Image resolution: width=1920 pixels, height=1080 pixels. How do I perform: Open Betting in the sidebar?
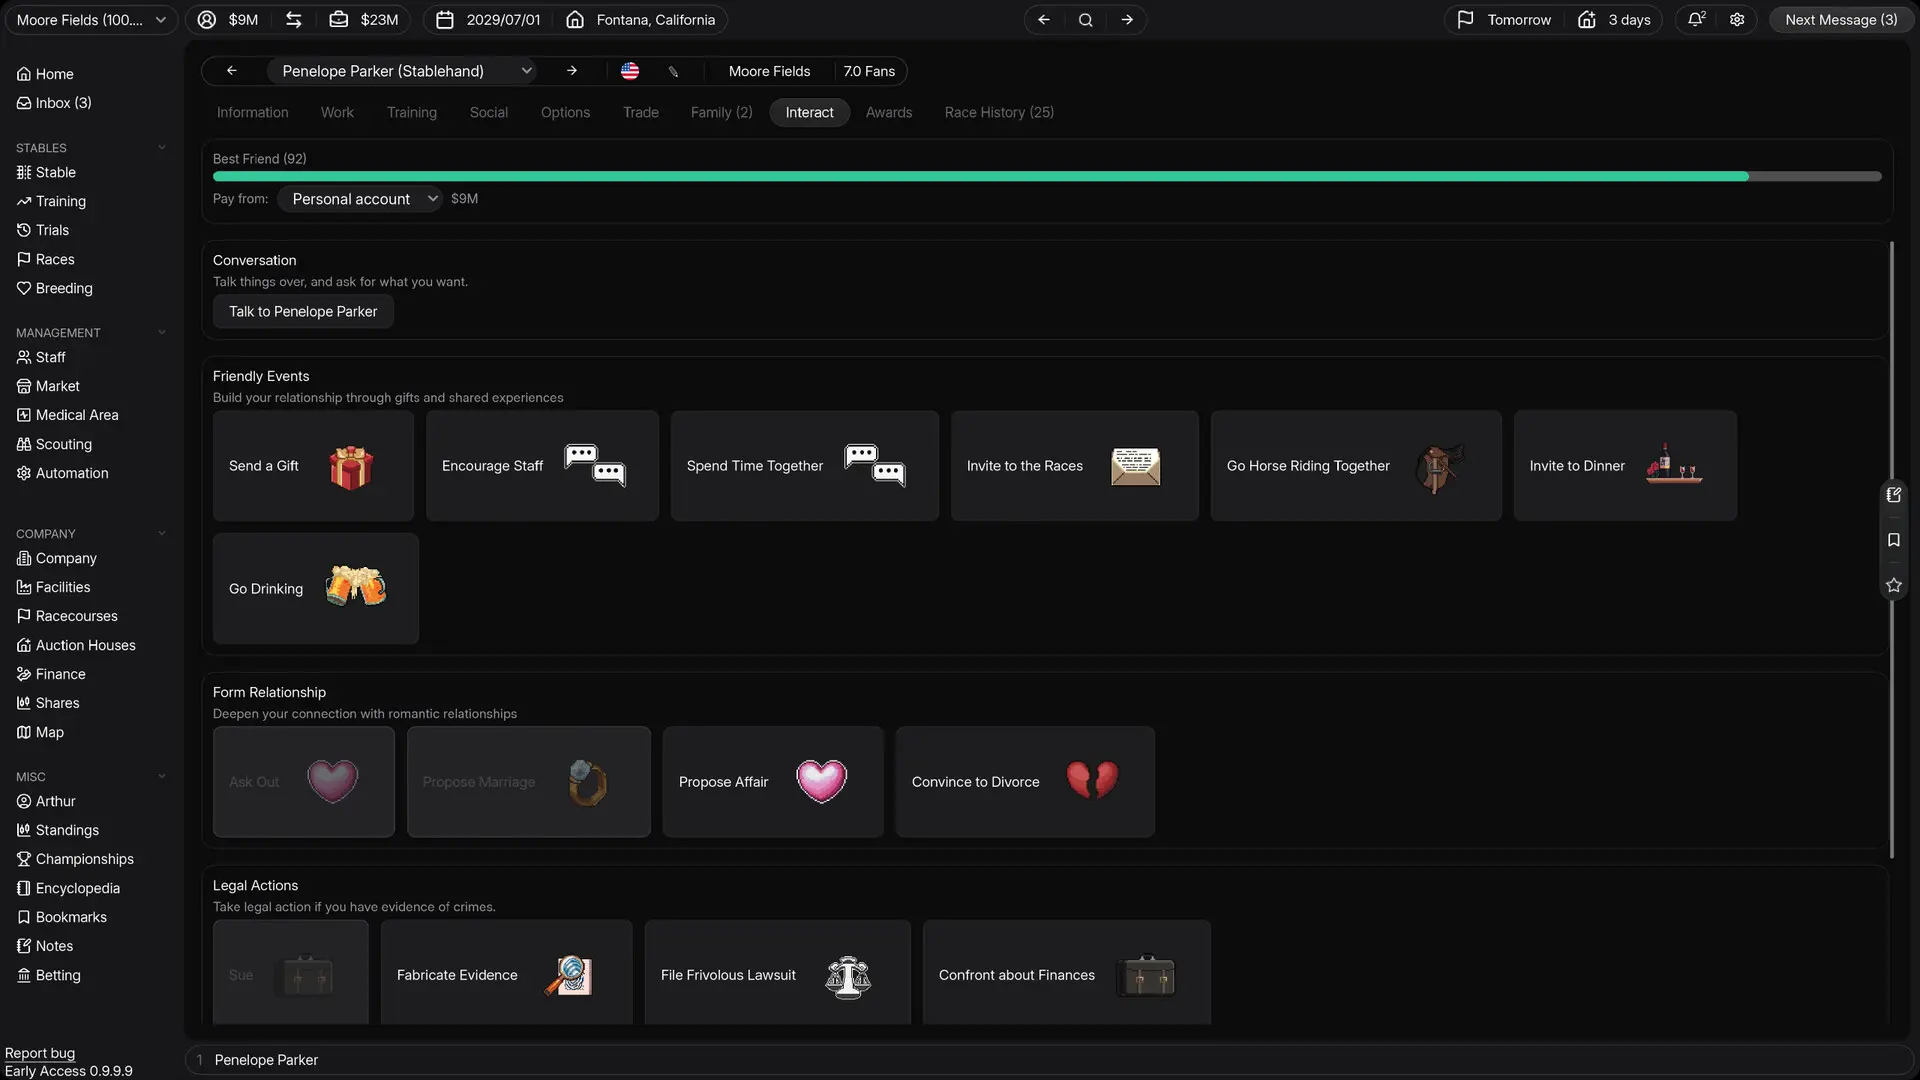(x=49, y=975)
